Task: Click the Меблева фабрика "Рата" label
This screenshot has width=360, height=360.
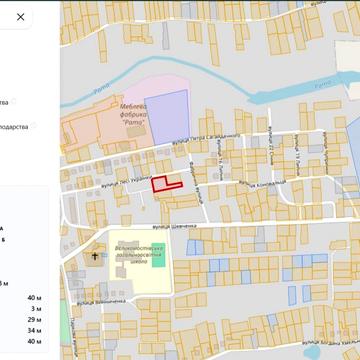Action: [133, 115]
